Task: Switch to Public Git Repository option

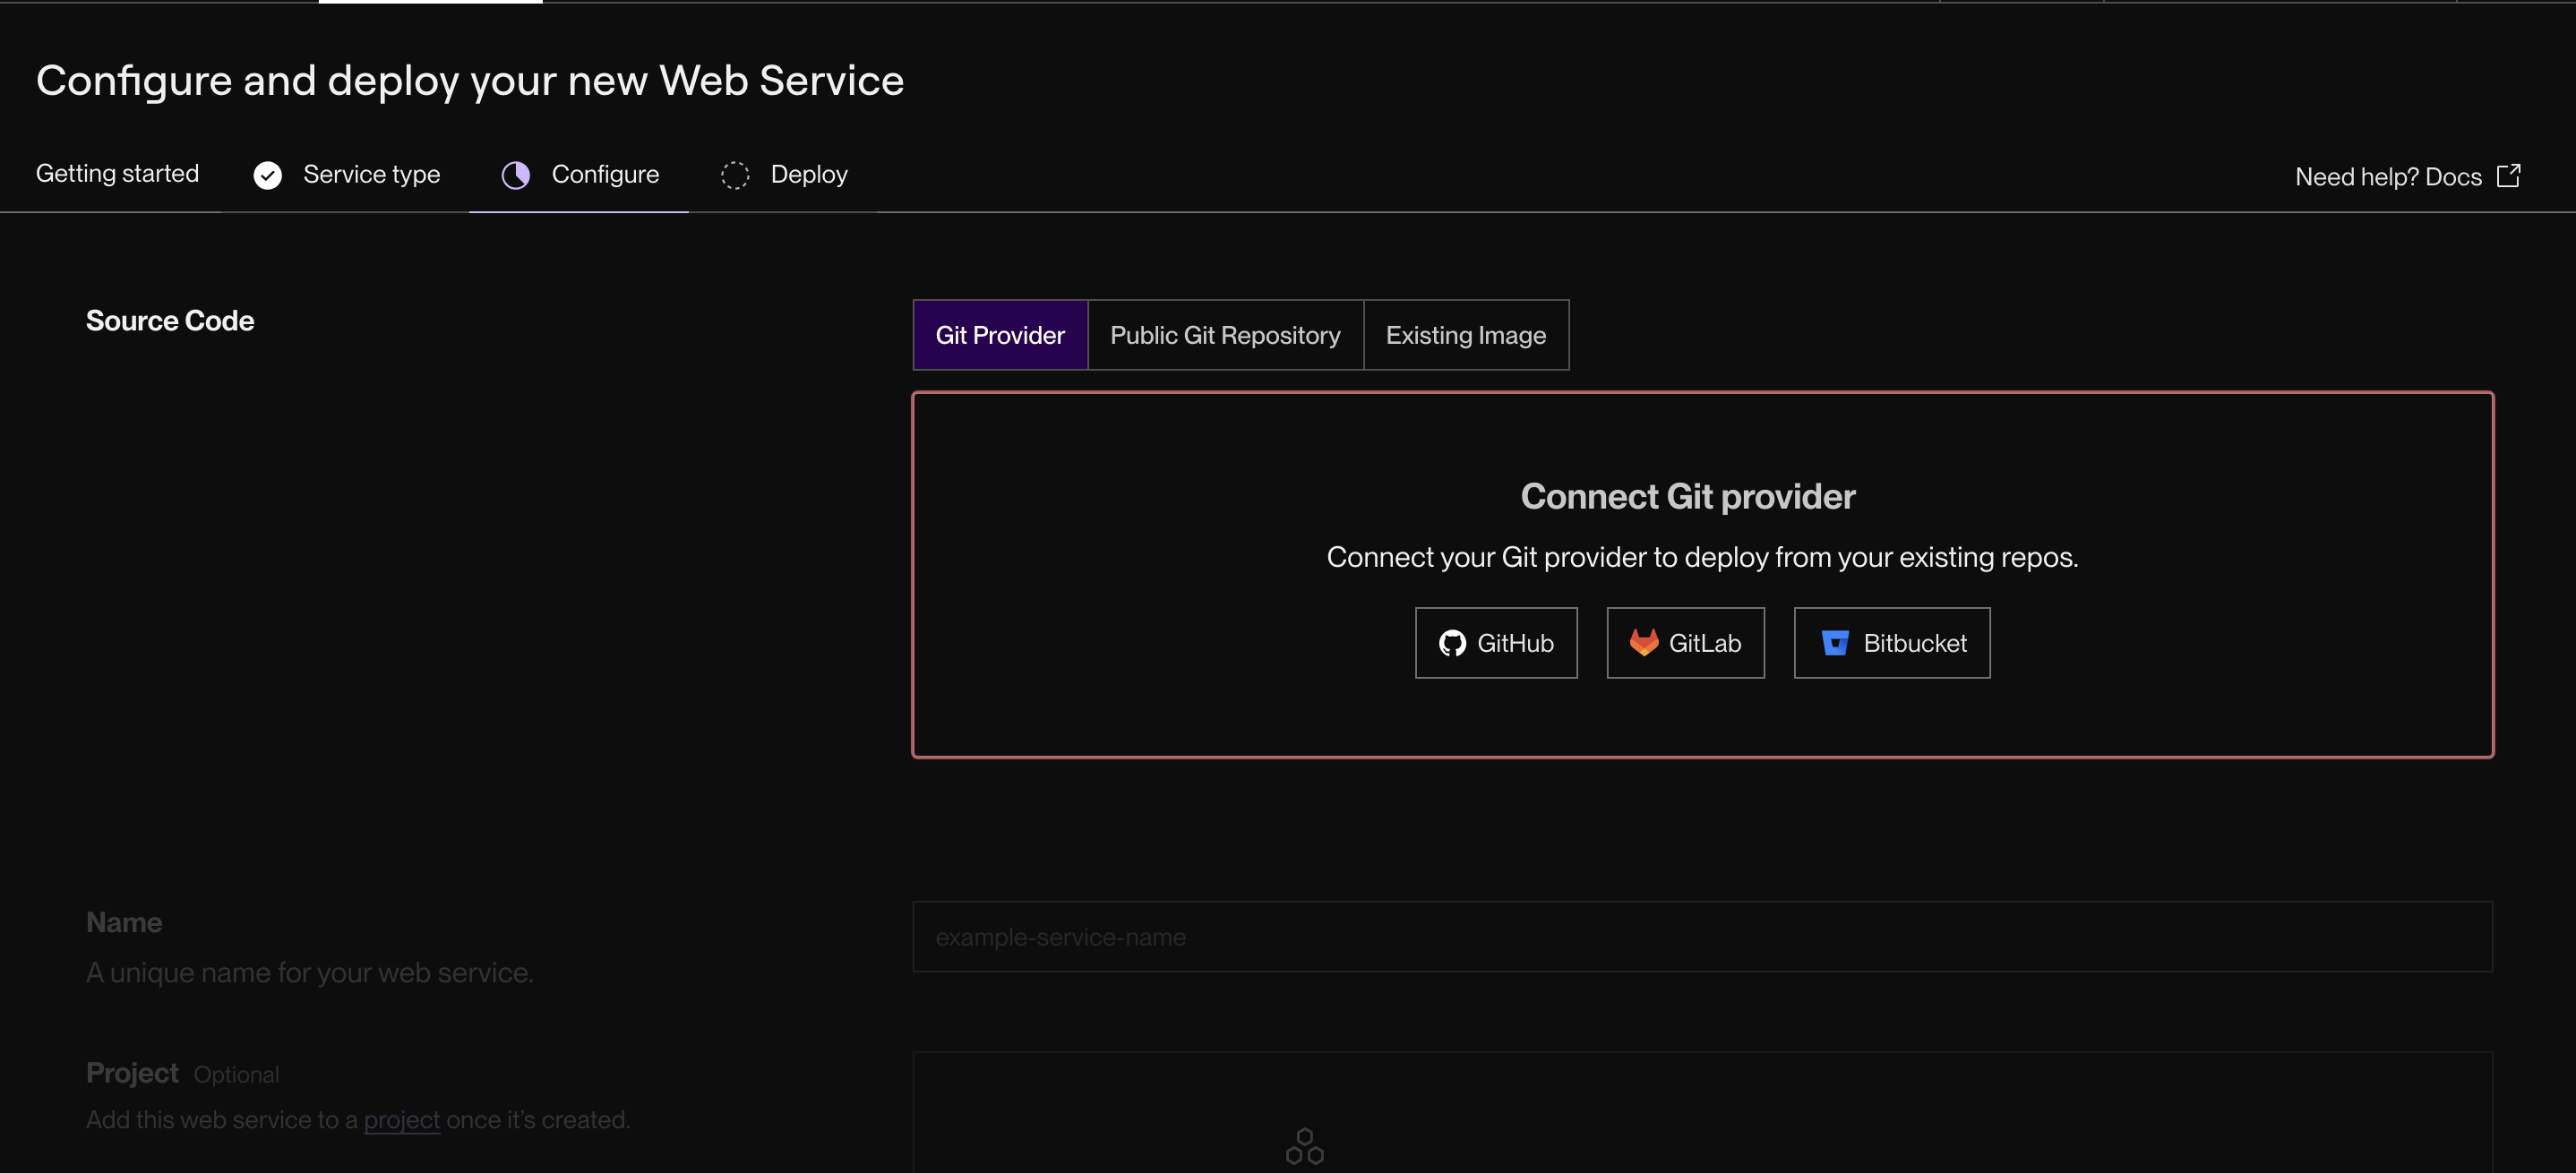Action: click(x=1224, y=335)
